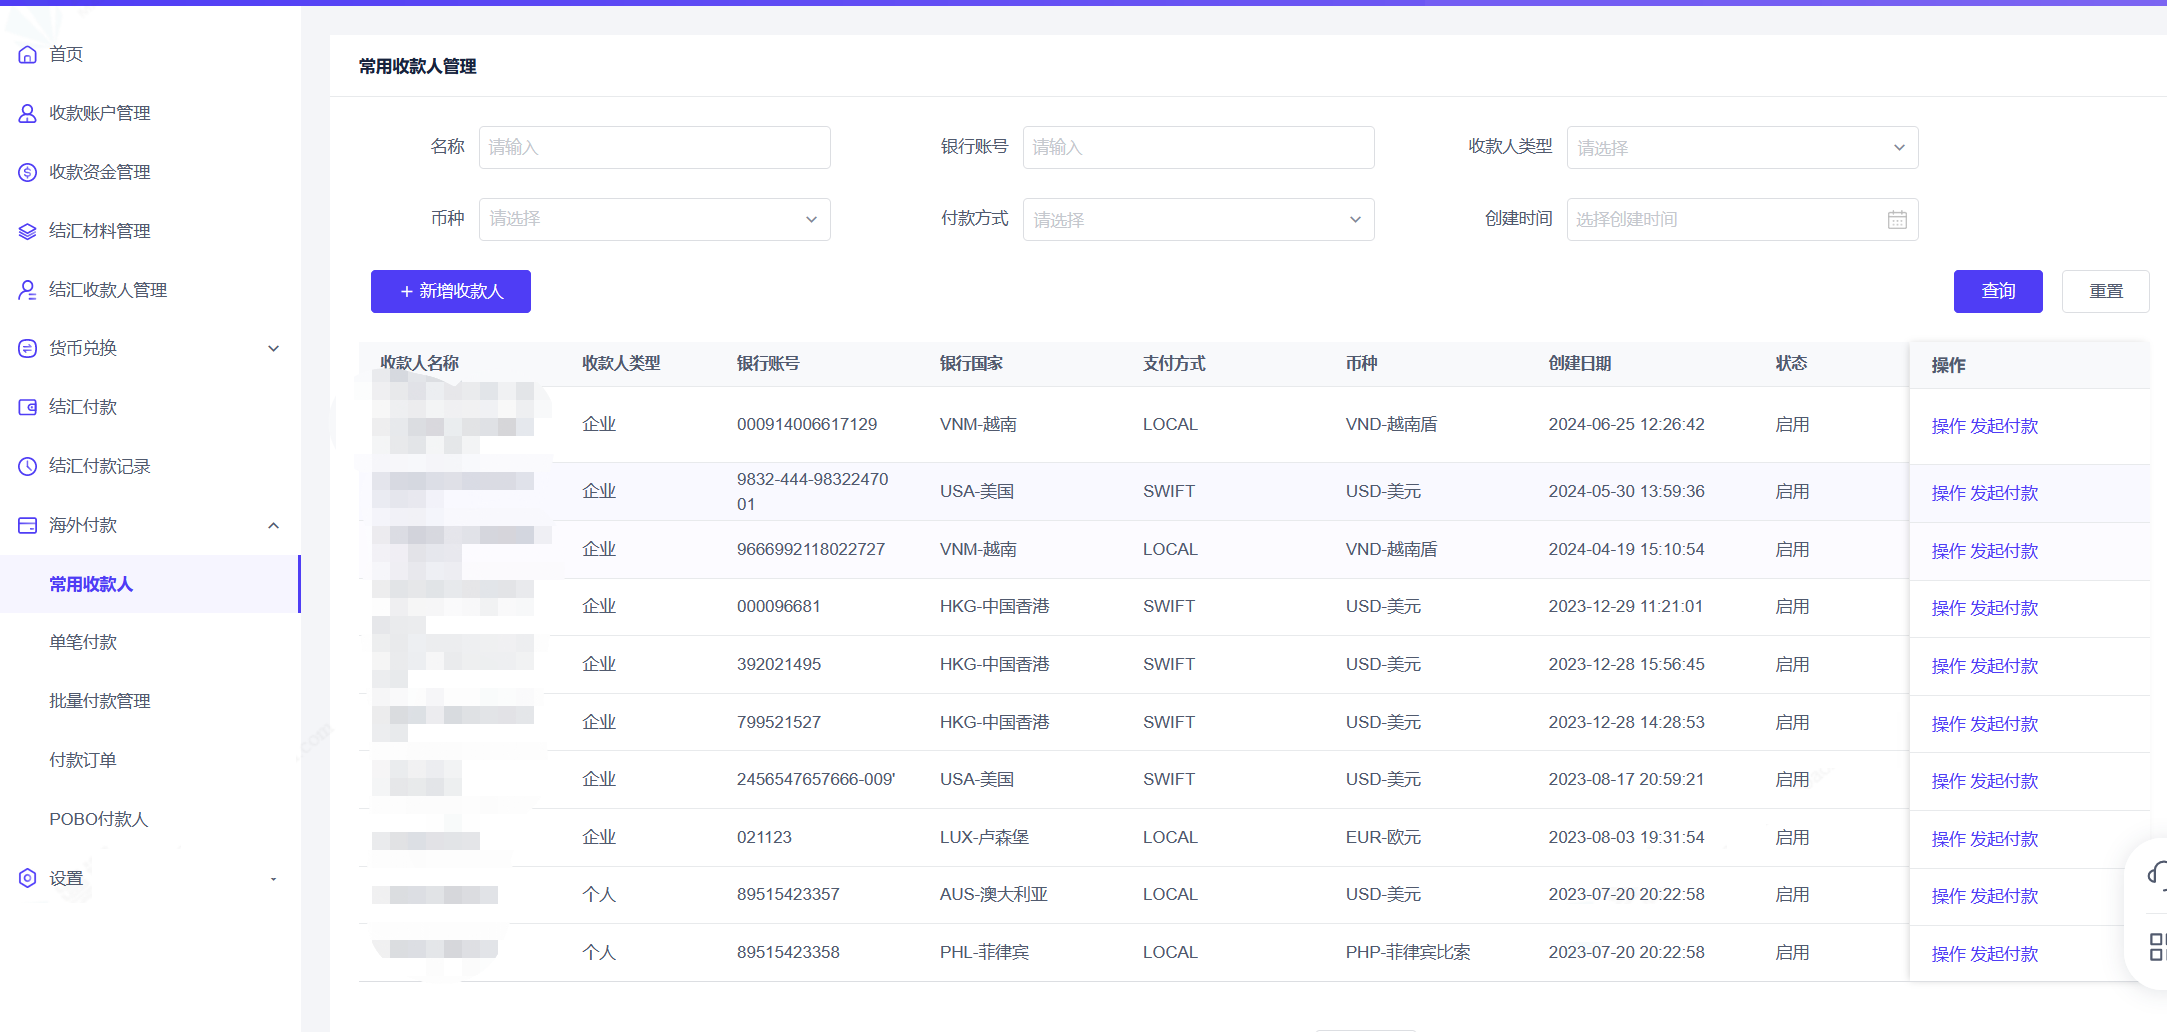Select POBO付款人 in sidebar

tap(98, 819)
